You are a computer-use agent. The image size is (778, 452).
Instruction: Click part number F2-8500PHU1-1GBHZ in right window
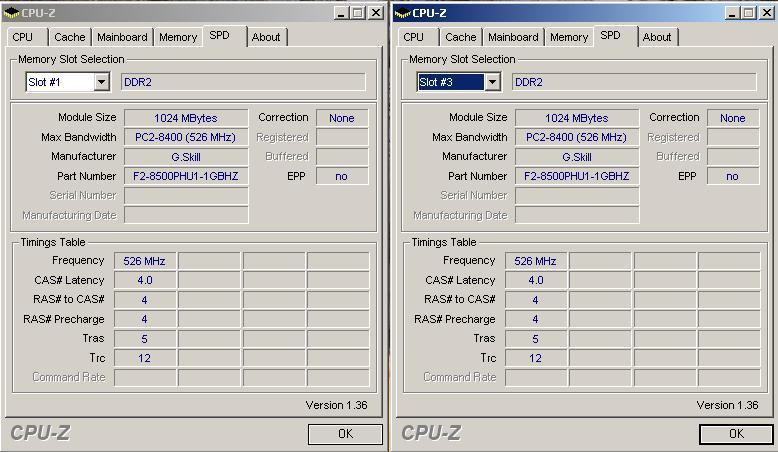(x=577, y=176)
